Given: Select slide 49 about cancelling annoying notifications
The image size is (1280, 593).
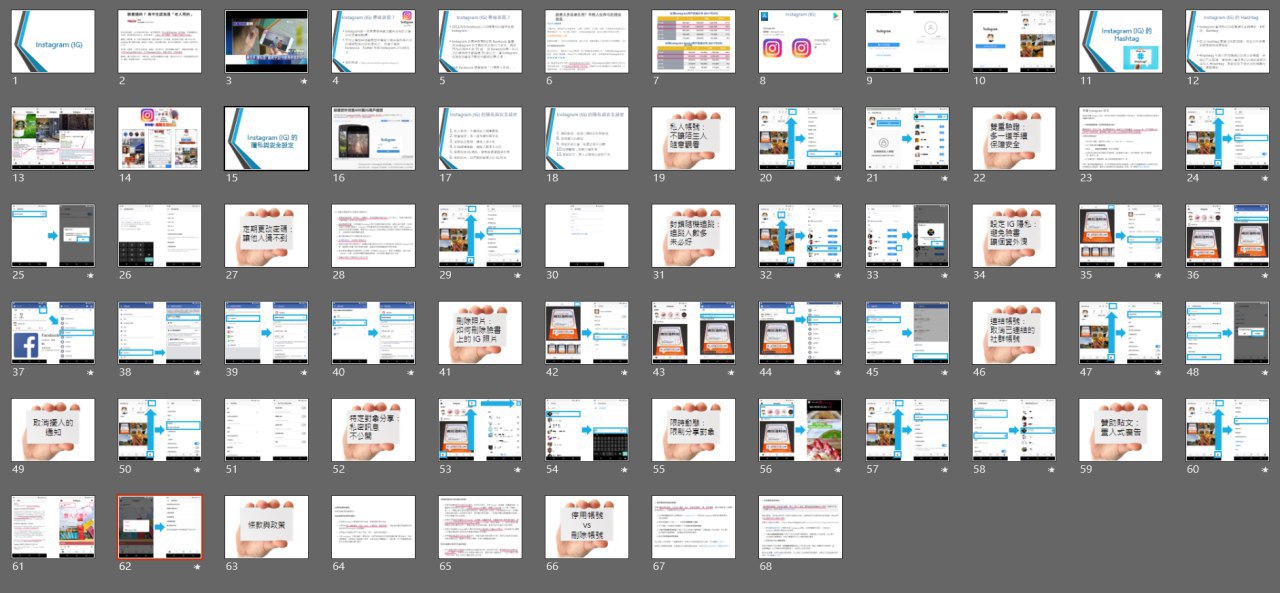Looking at the screenshot, I should click(x=53, y=430).
